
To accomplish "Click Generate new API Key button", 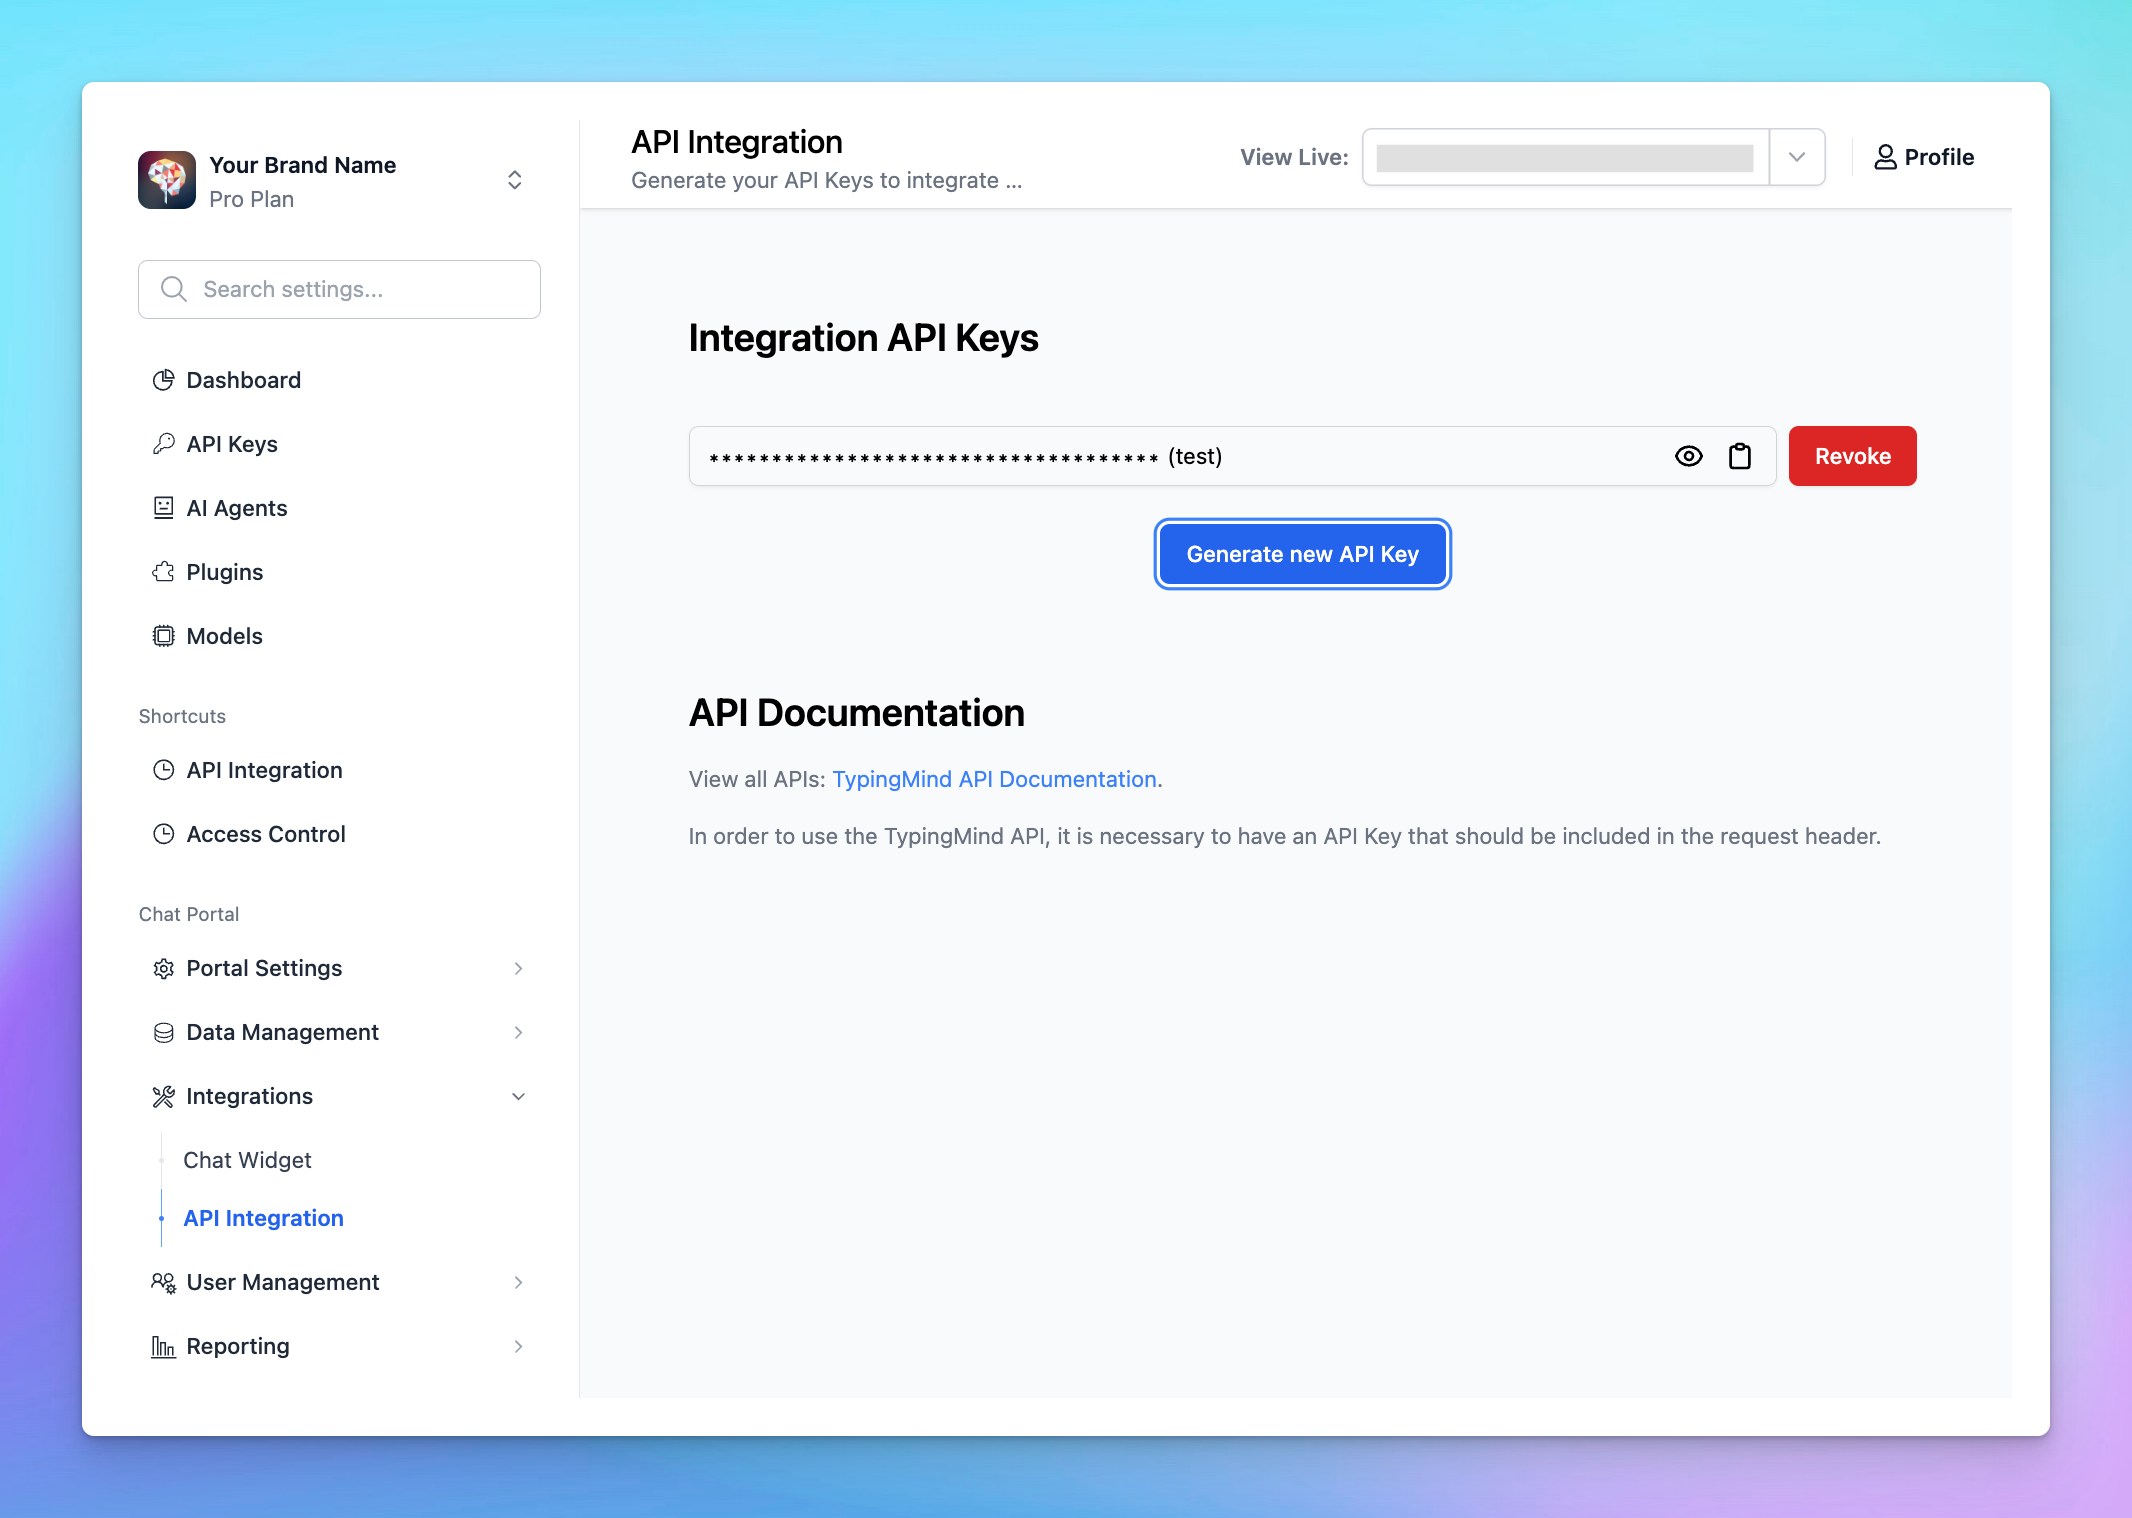I will click(1303, 552).
